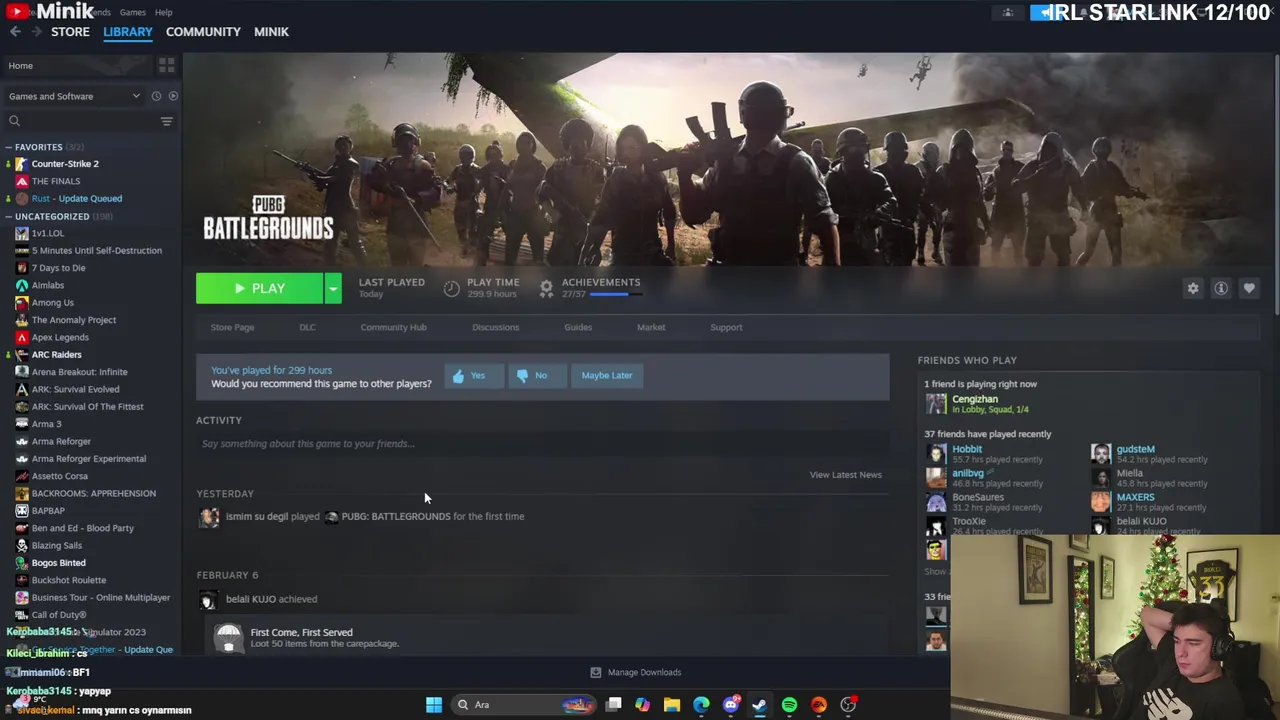Open Spotify from taskbar
The width and height of the screenshot is (1280, 720).
789,705
